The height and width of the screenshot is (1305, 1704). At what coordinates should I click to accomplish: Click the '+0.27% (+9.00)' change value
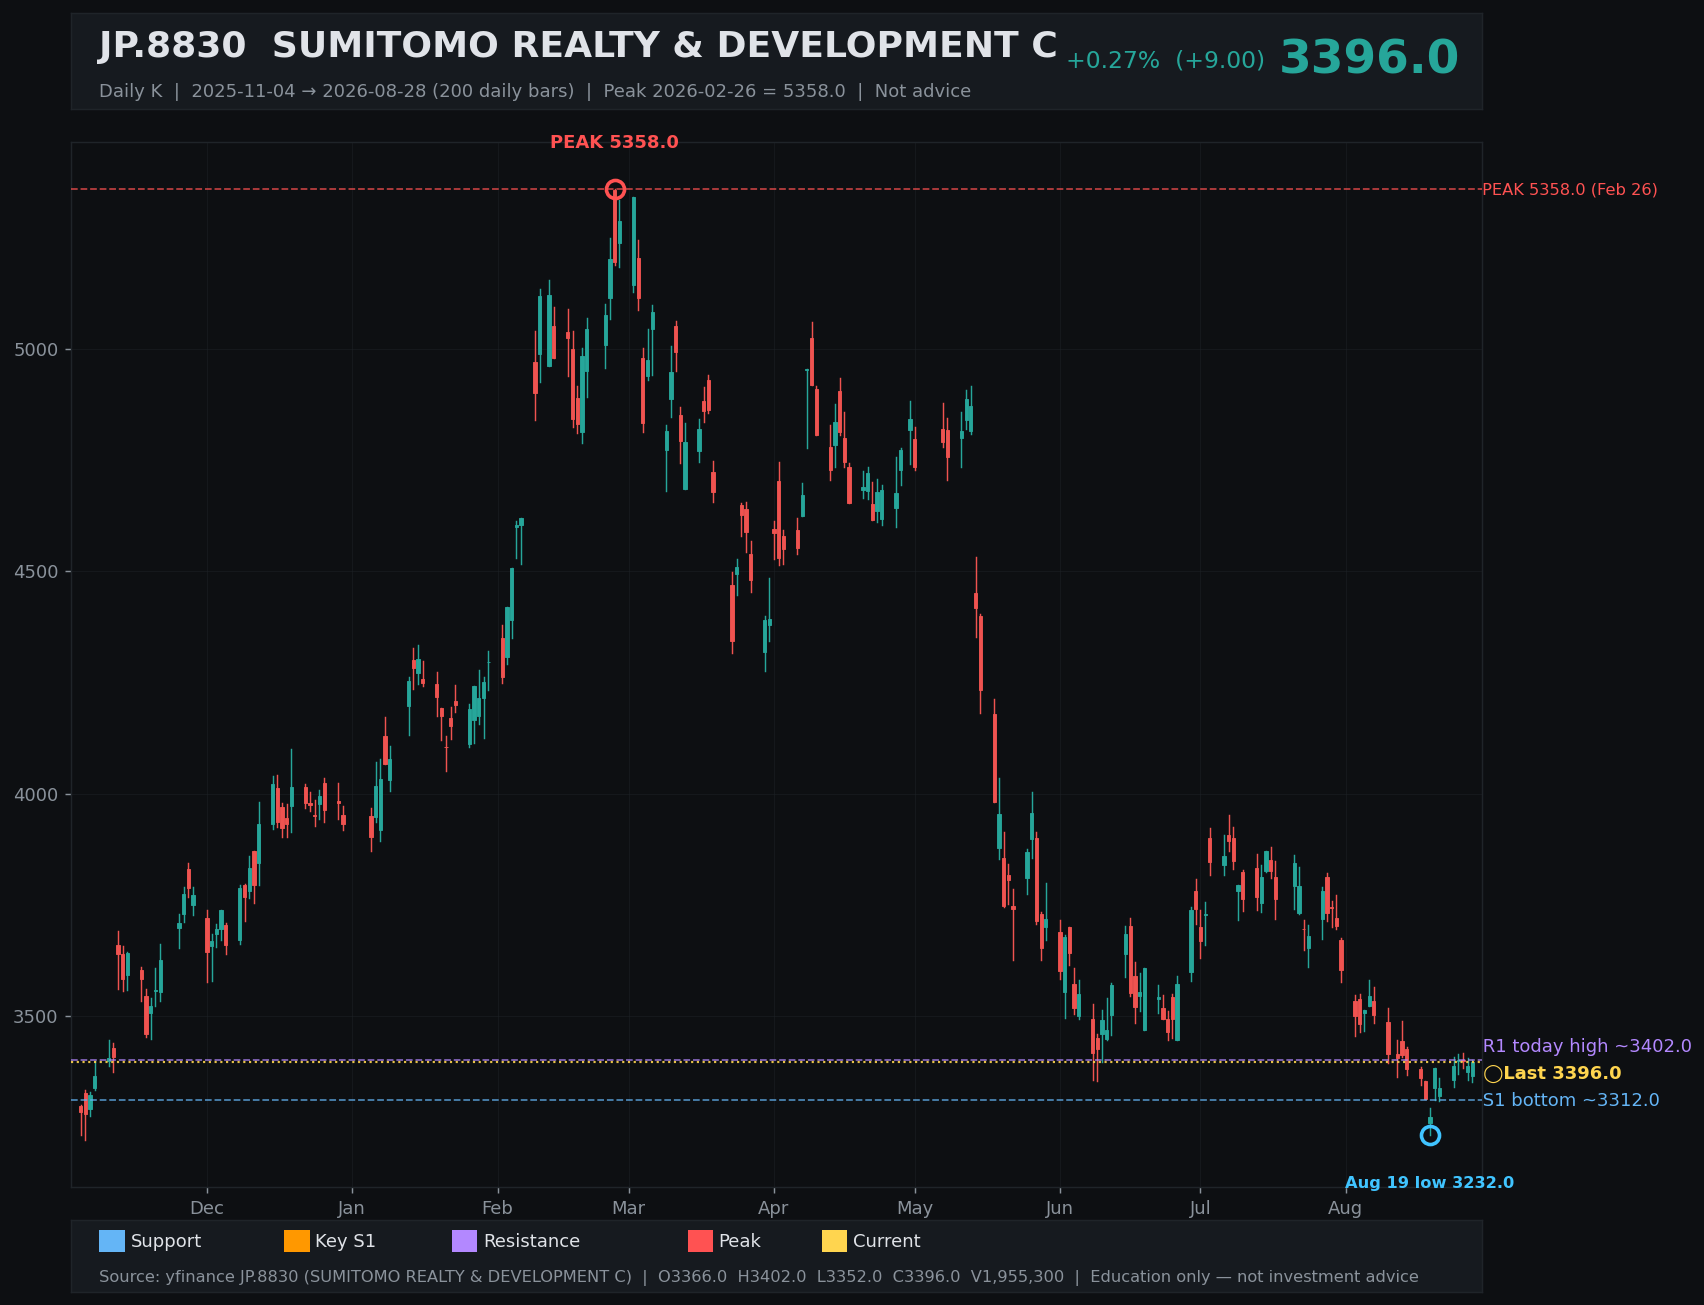(x=1165, y=61)
